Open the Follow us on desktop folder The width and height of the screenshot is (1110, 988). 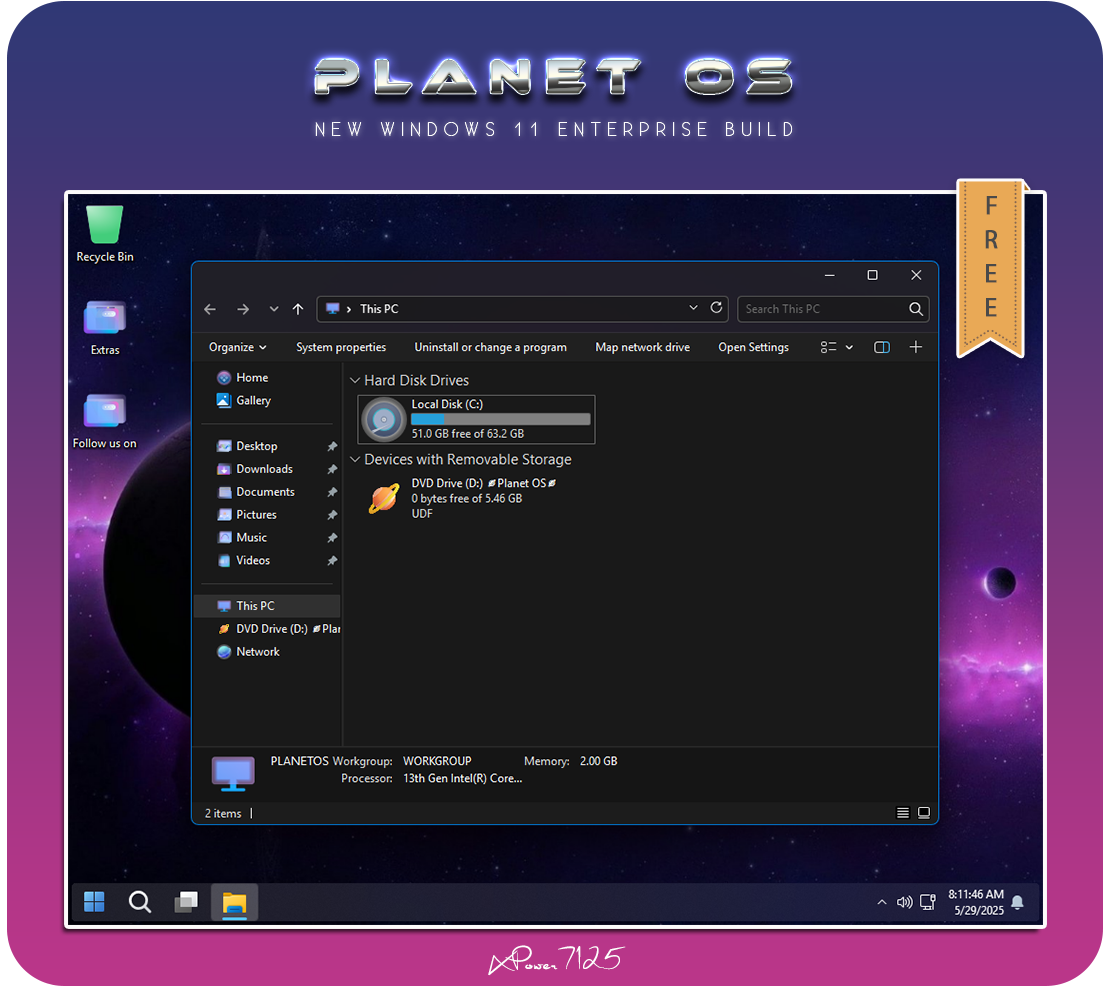pos(105,421)
